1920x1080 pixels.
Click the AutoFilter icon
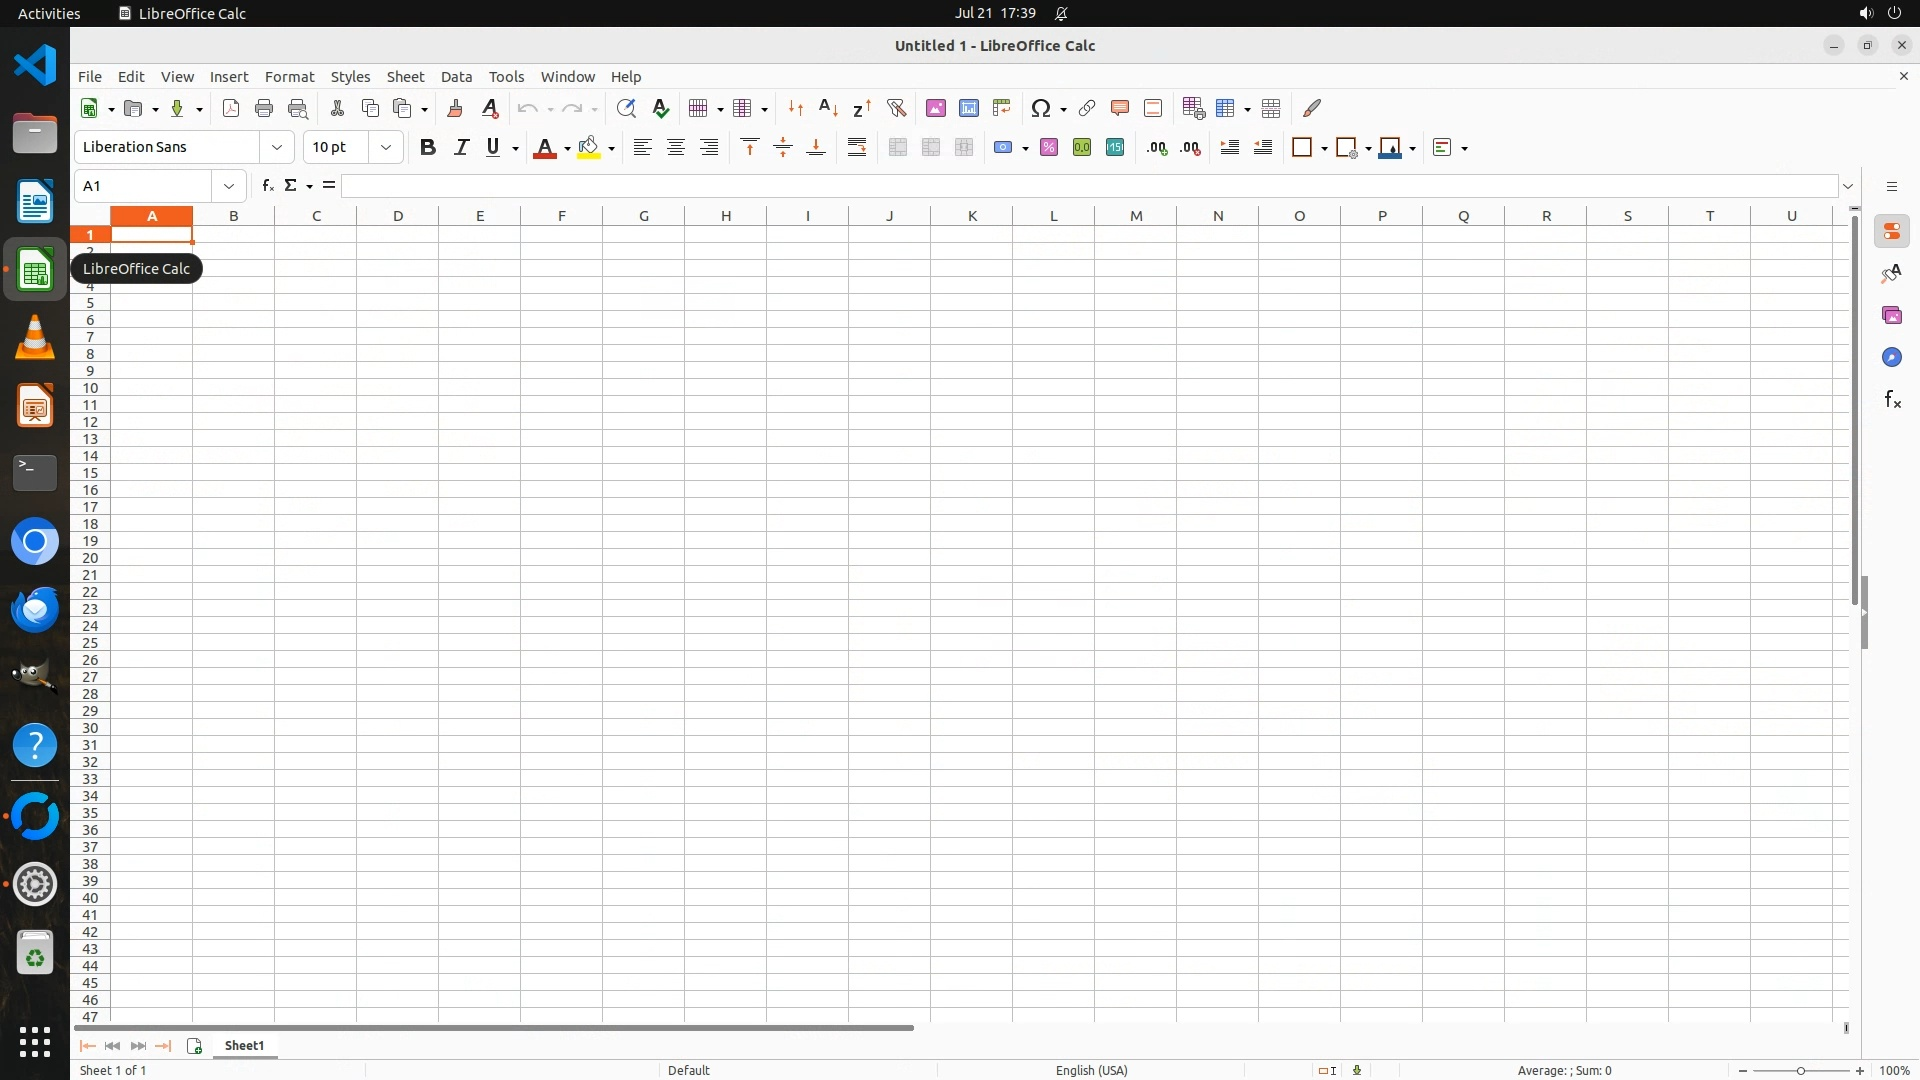[x=896, y=108]
